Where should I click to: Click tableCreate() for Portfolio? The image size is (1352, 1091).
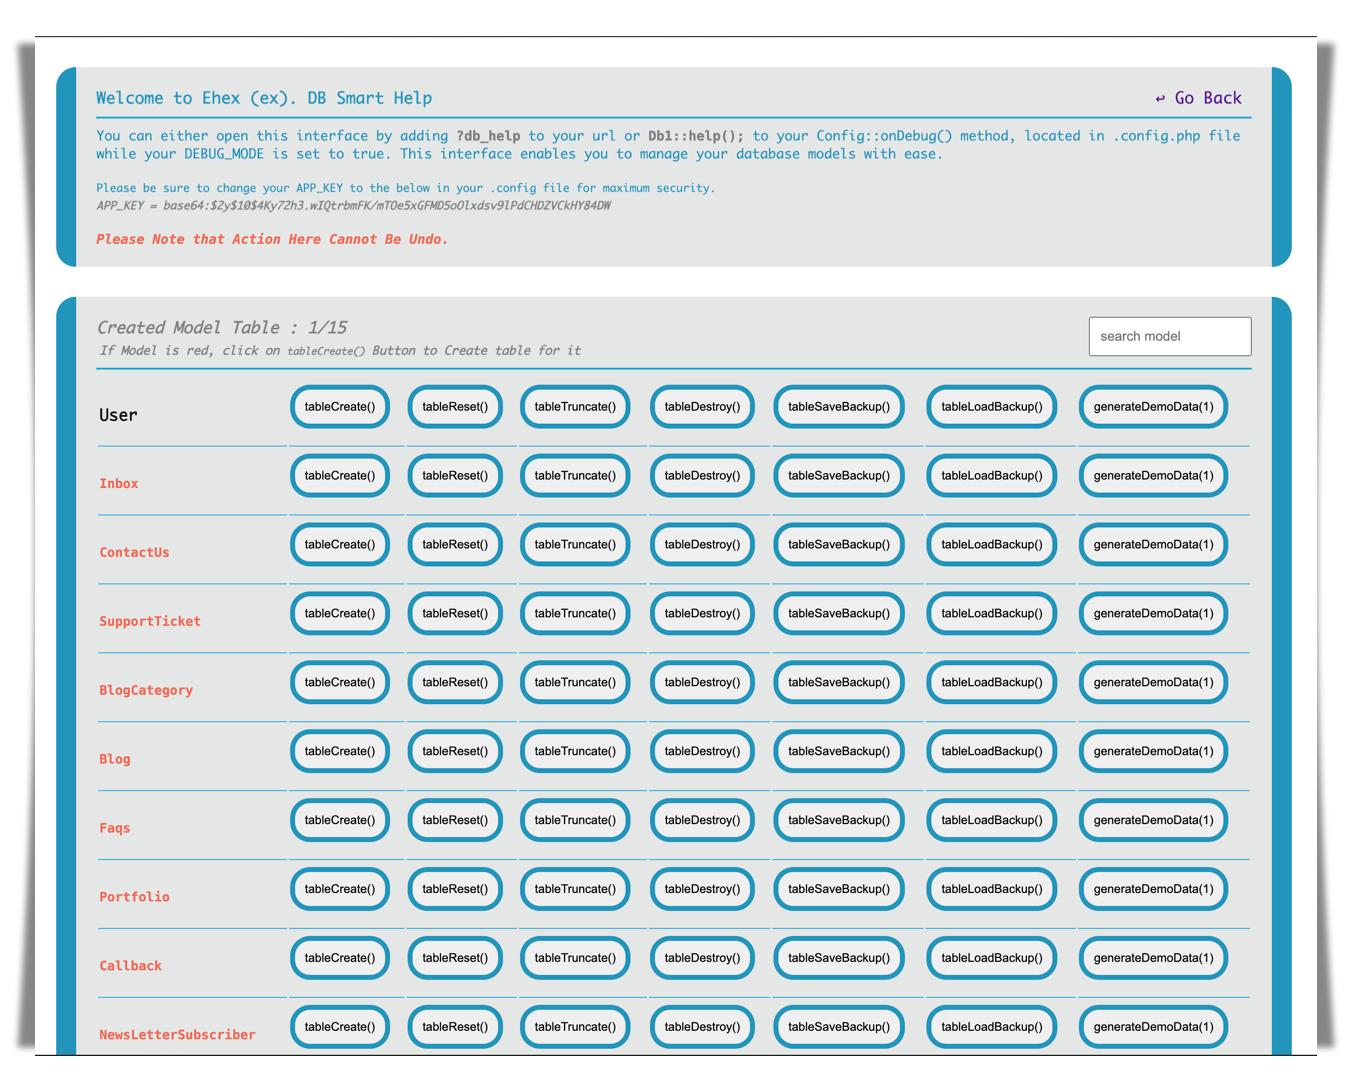(x=340, y=890)
